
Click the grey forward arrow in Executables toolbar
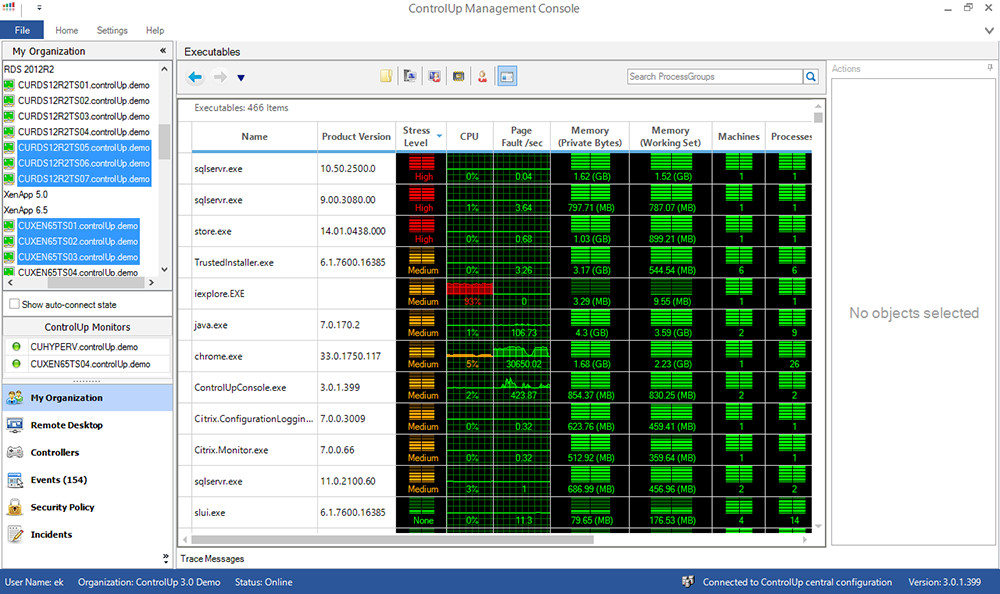pos(220,77)
